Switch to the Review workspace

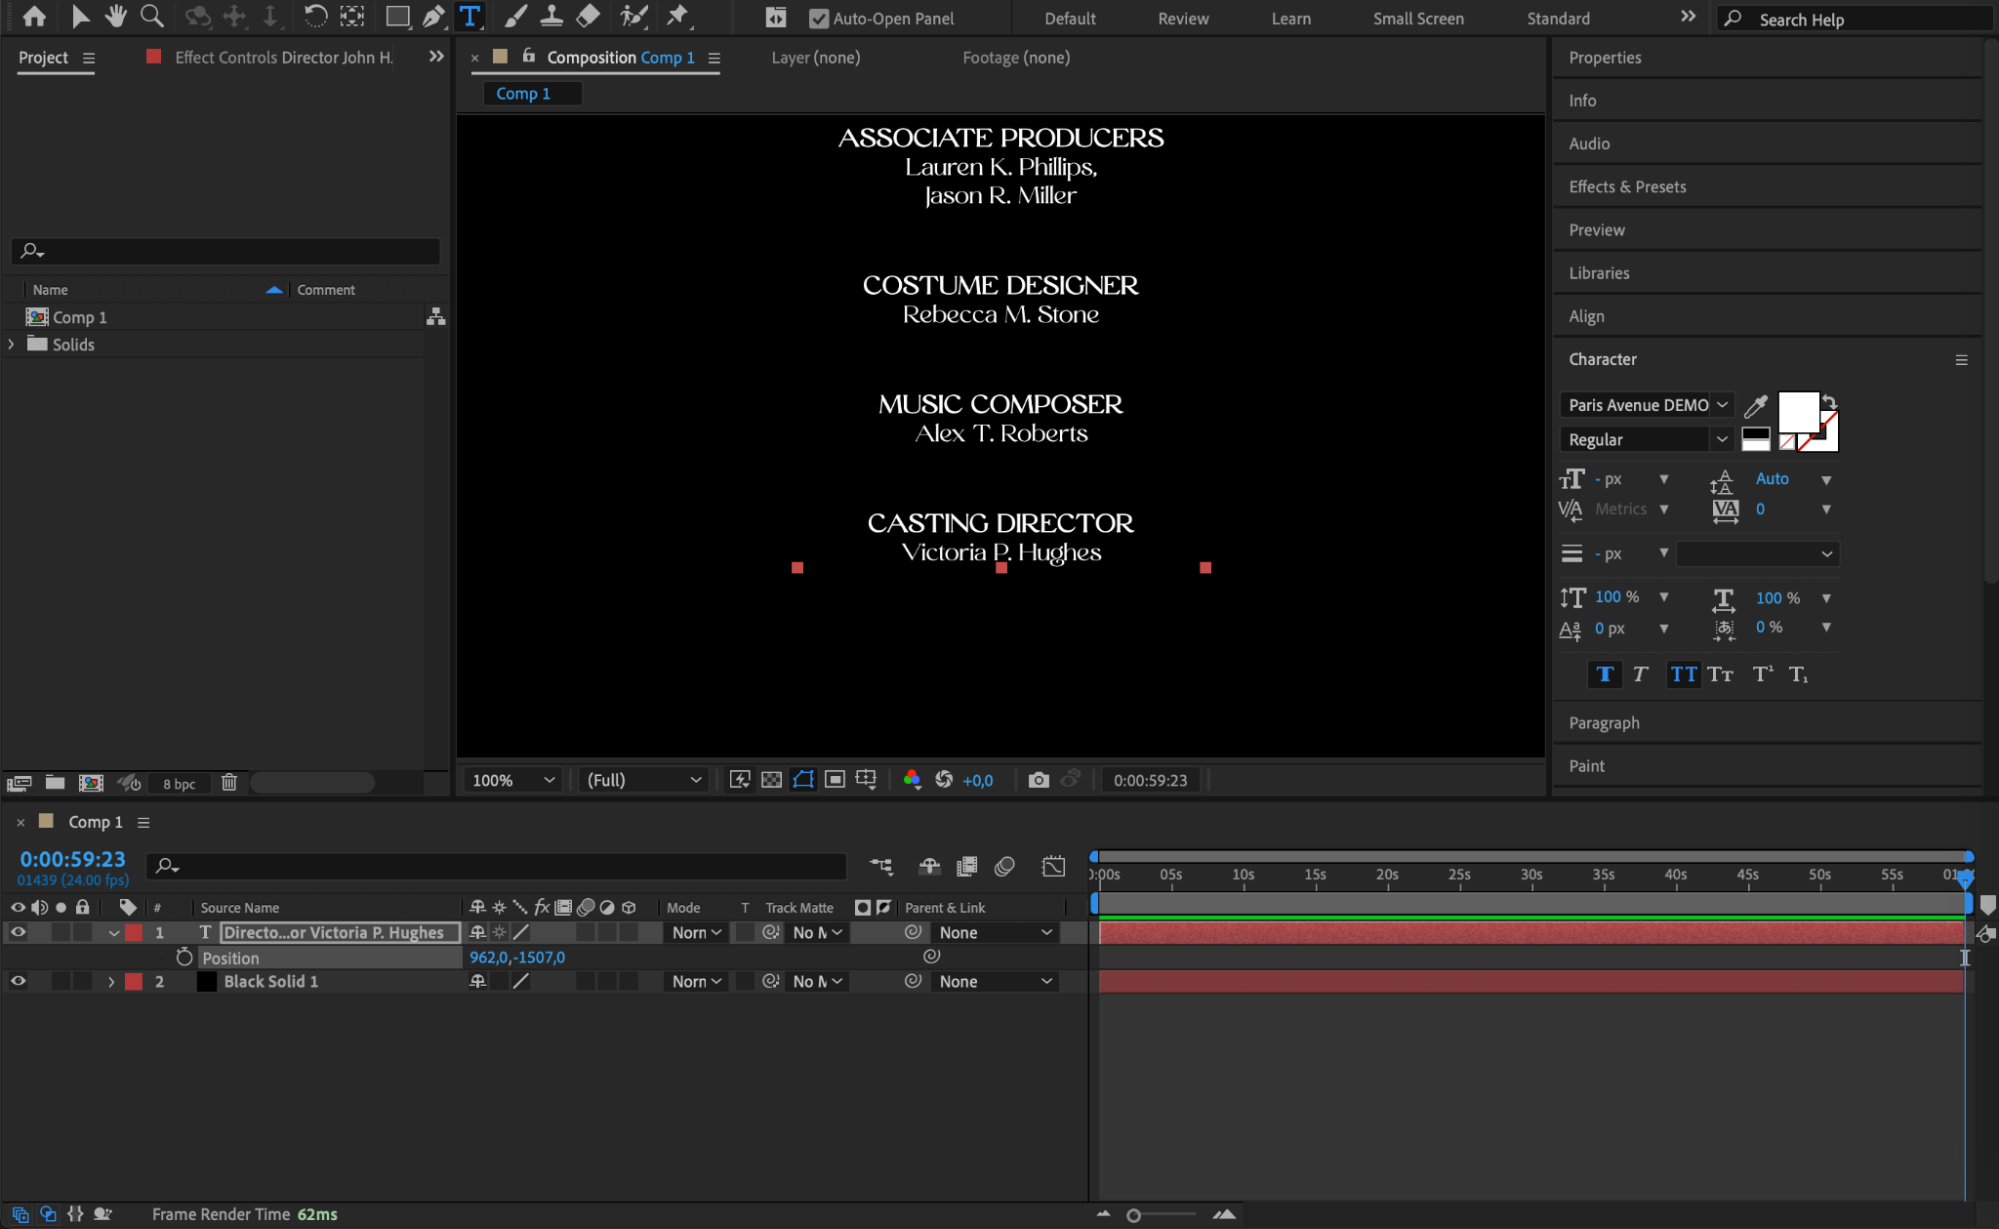coord(1183,19)
